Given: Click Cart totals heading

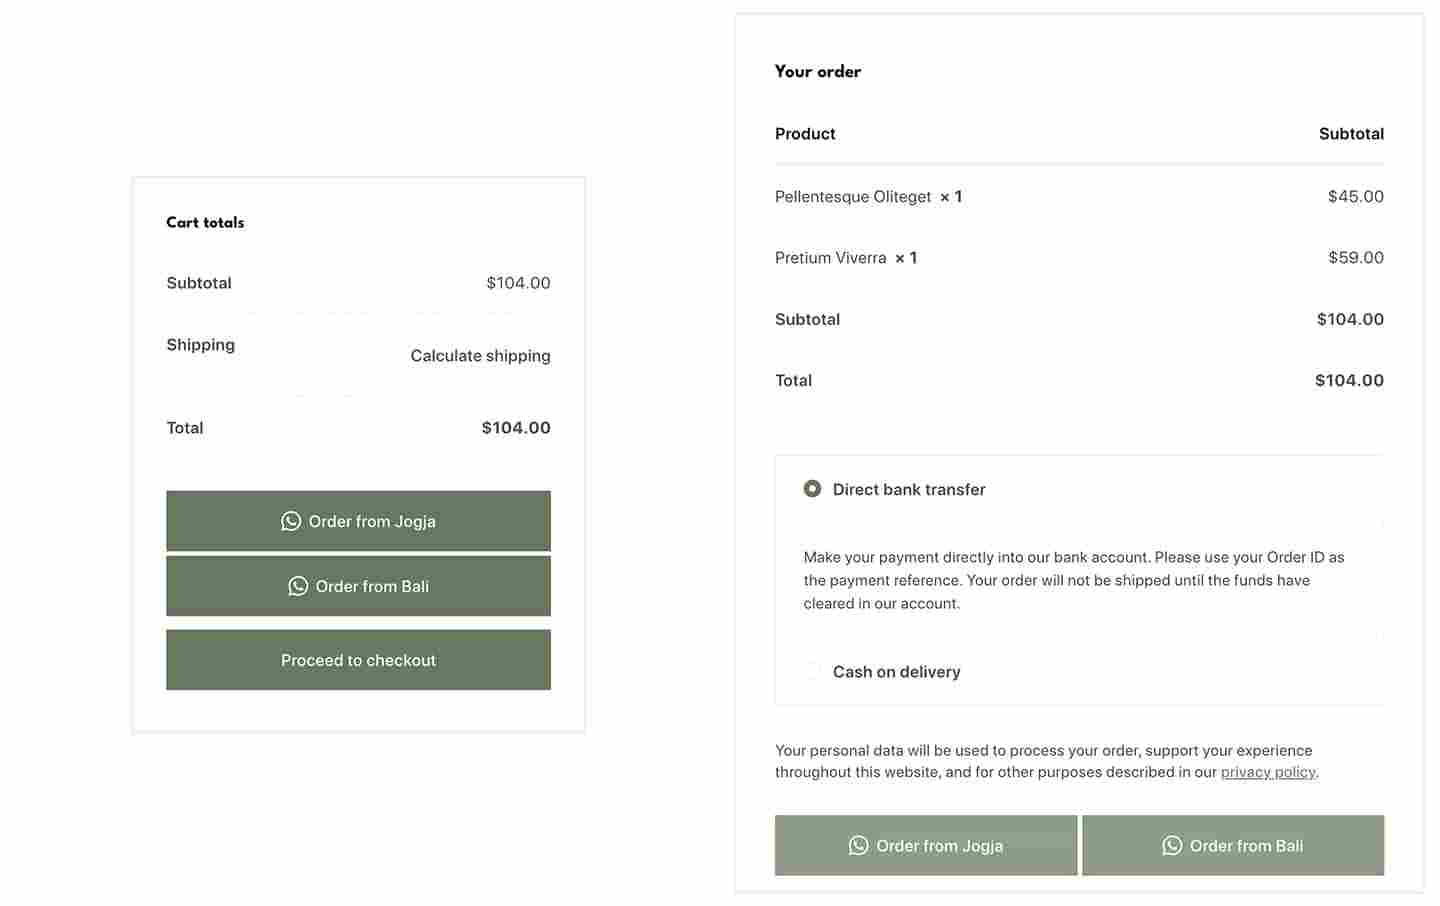Looking at the screenshot, I should pyautogui.click(x=205, y=222).
